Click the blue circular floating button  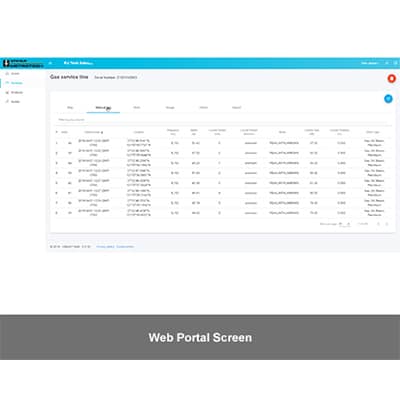click(388, 99)
